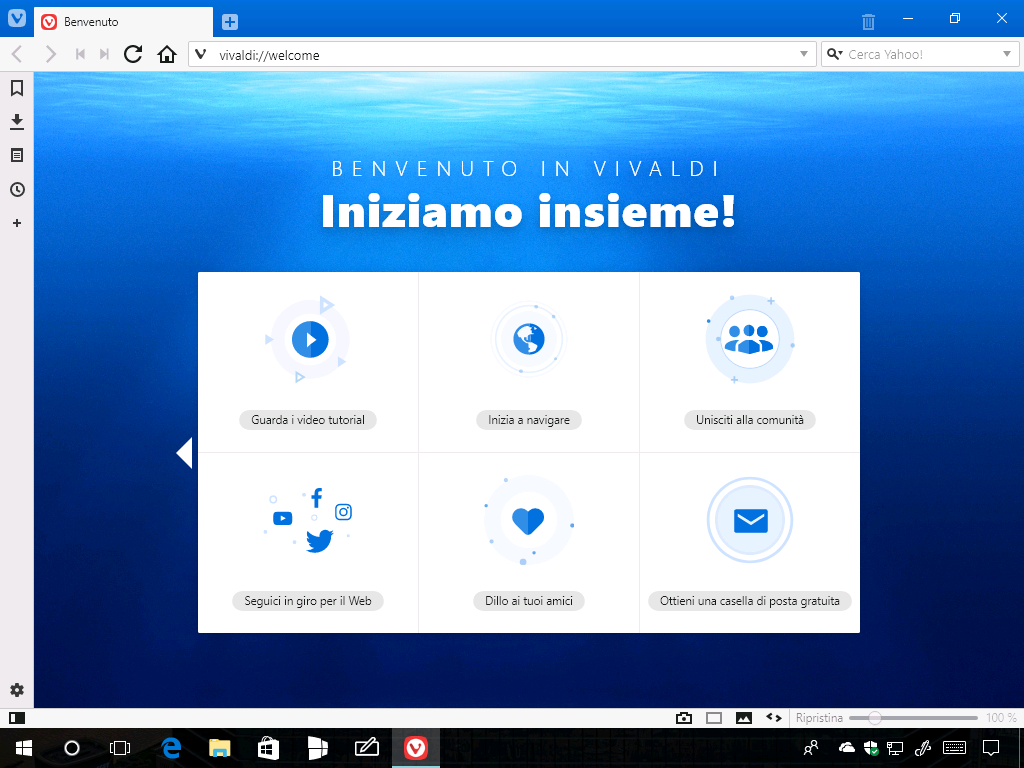Go forward with the forward arrow
1024x768 pixels.
[x=50, y=54]
